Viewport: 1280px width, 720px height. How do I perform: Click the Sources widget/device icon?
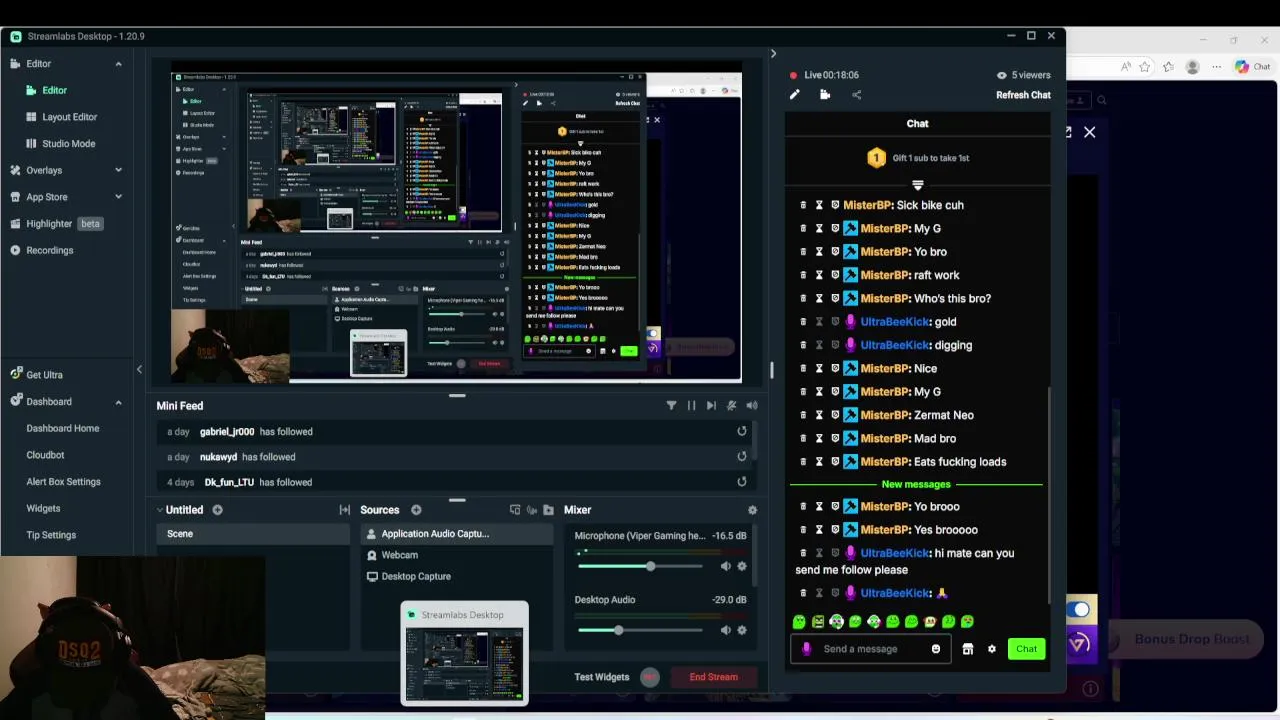click(x=515, y=510)
